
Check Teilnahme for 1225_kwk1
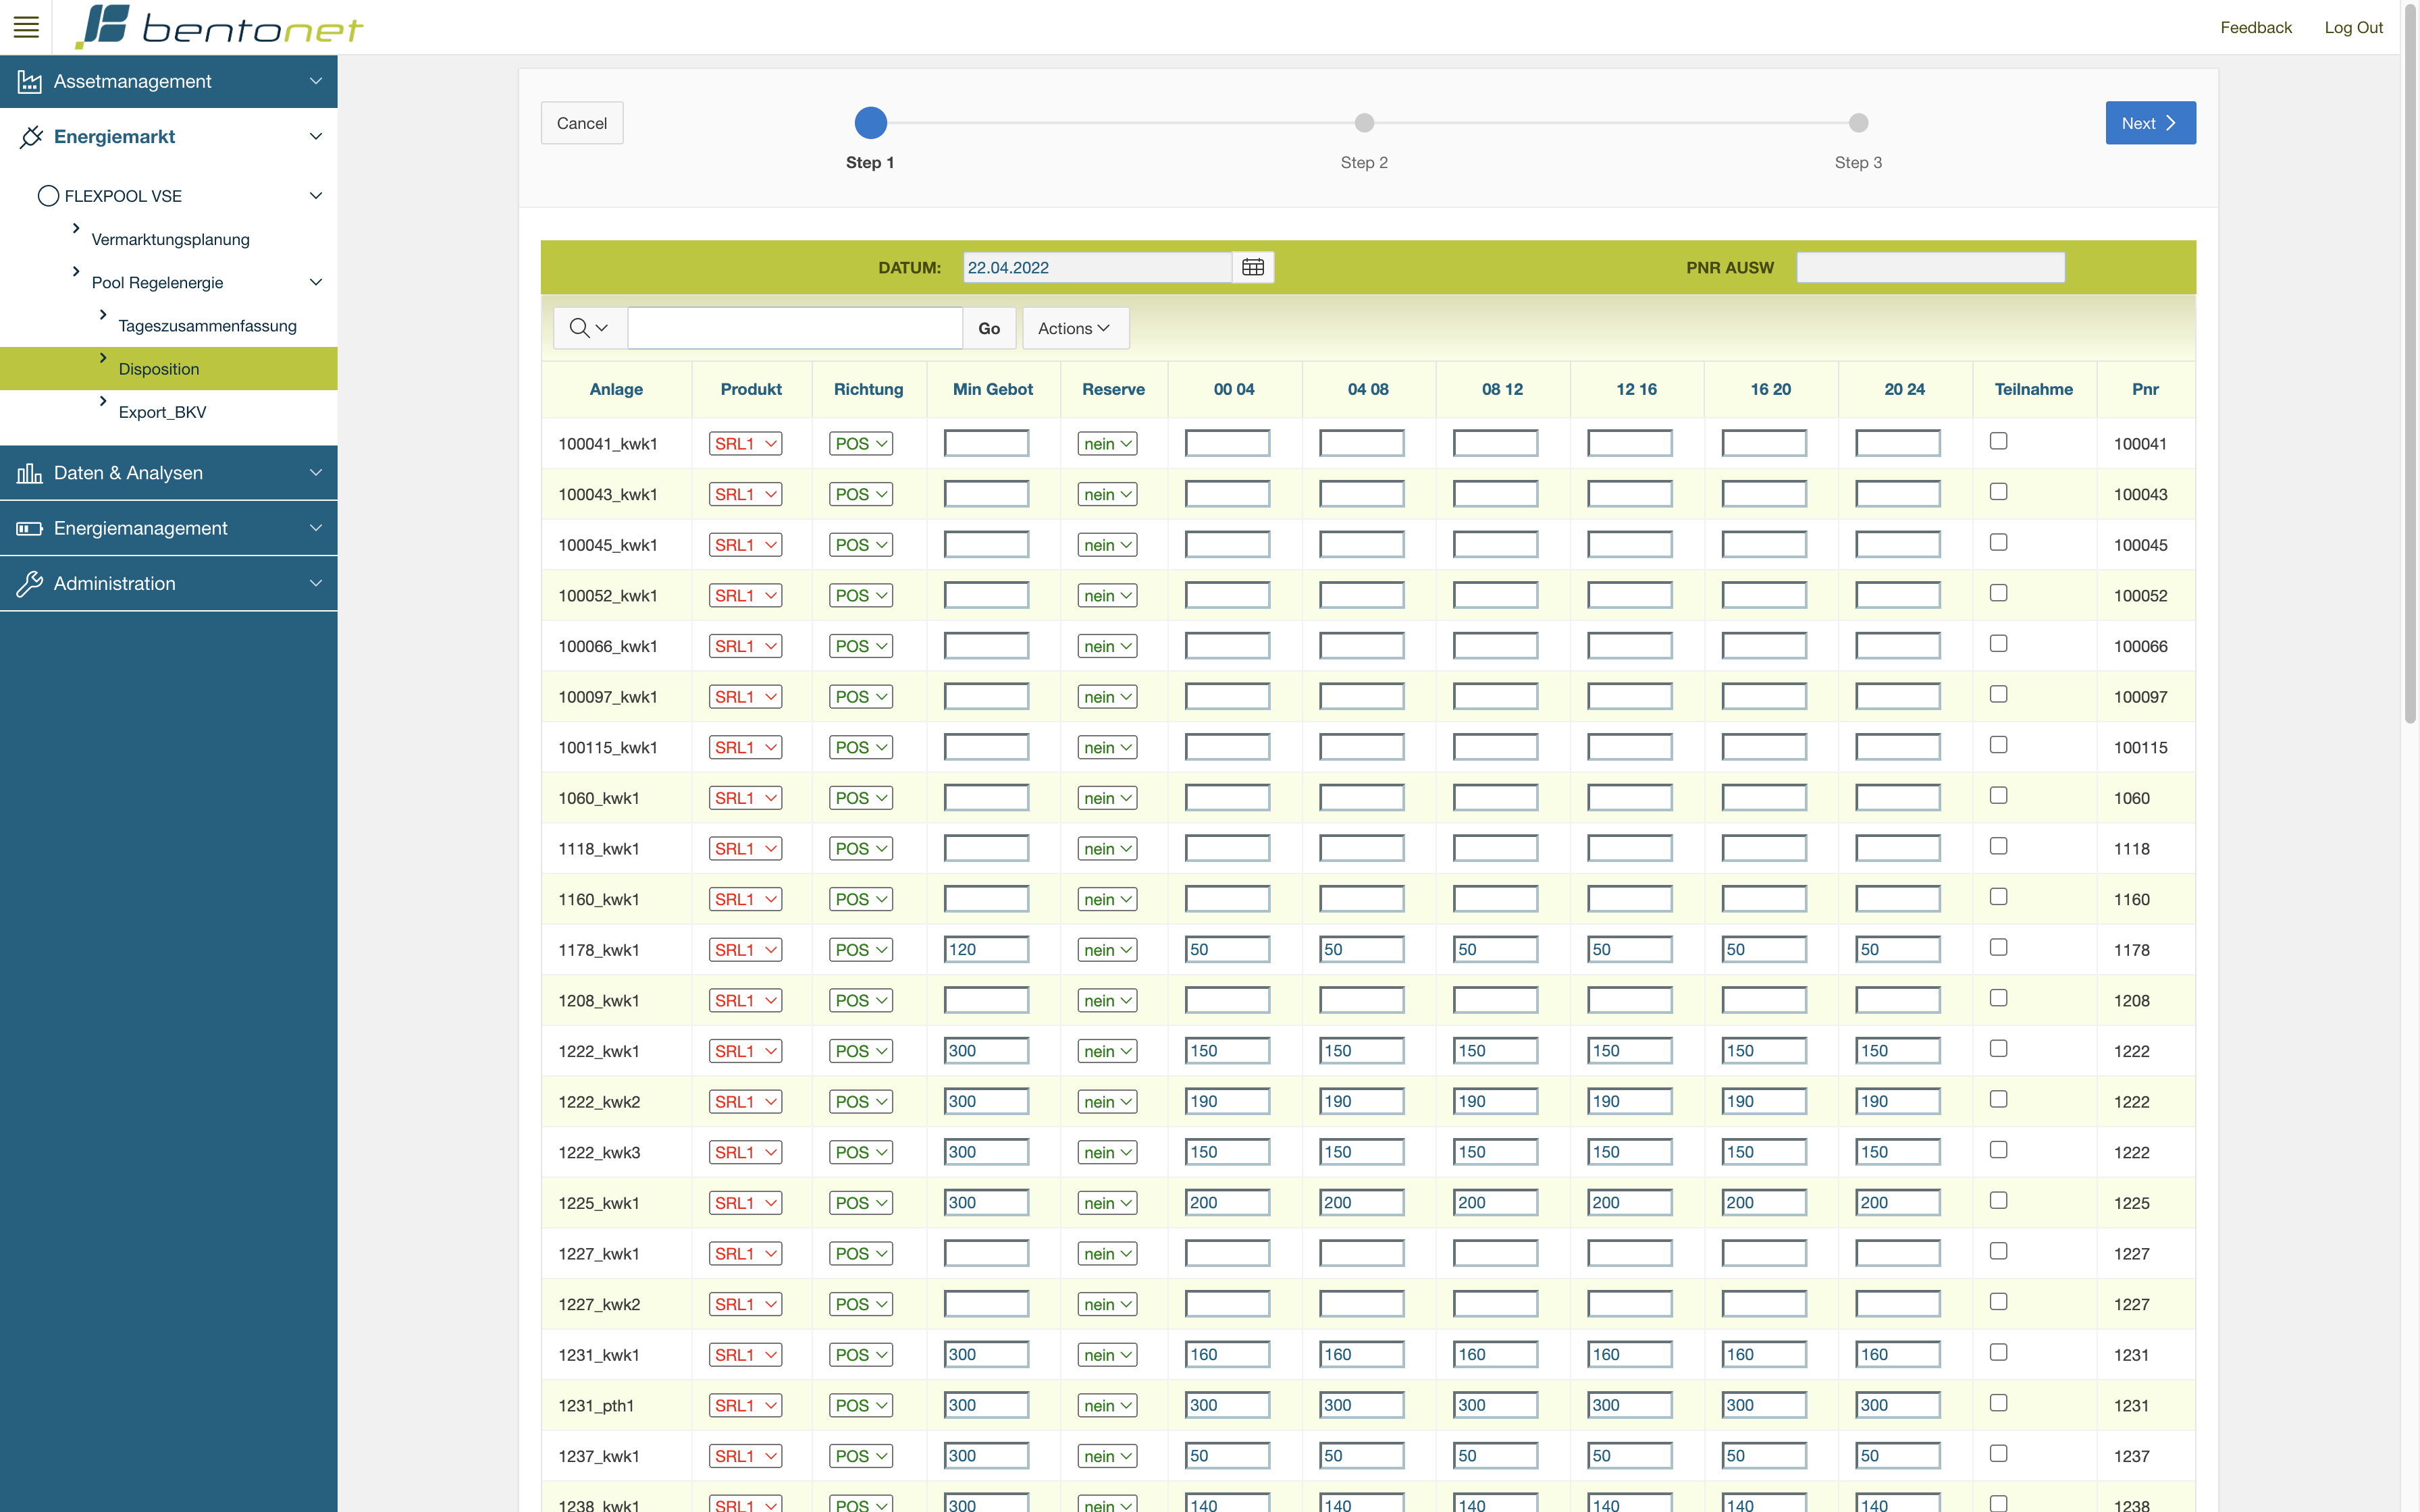click(1998, 1200)
